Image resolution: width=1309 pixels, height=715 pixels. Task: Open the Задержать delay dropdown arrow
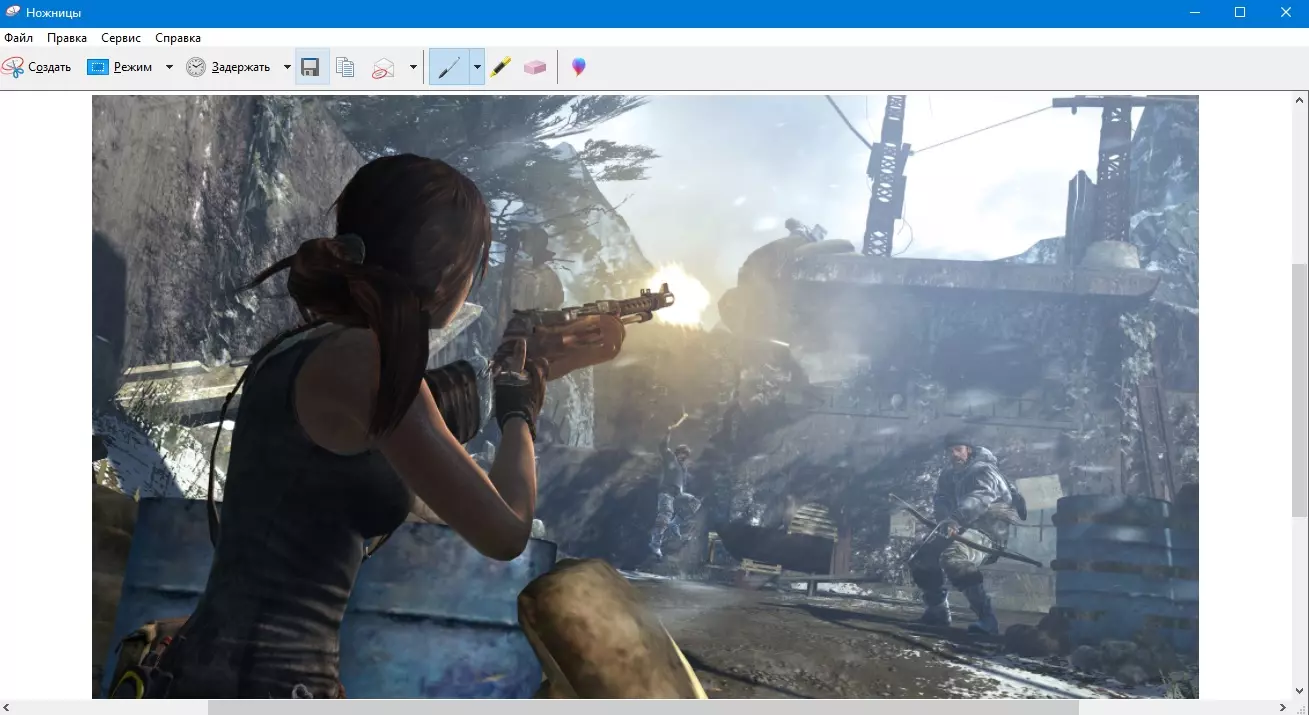coord(287,67)
